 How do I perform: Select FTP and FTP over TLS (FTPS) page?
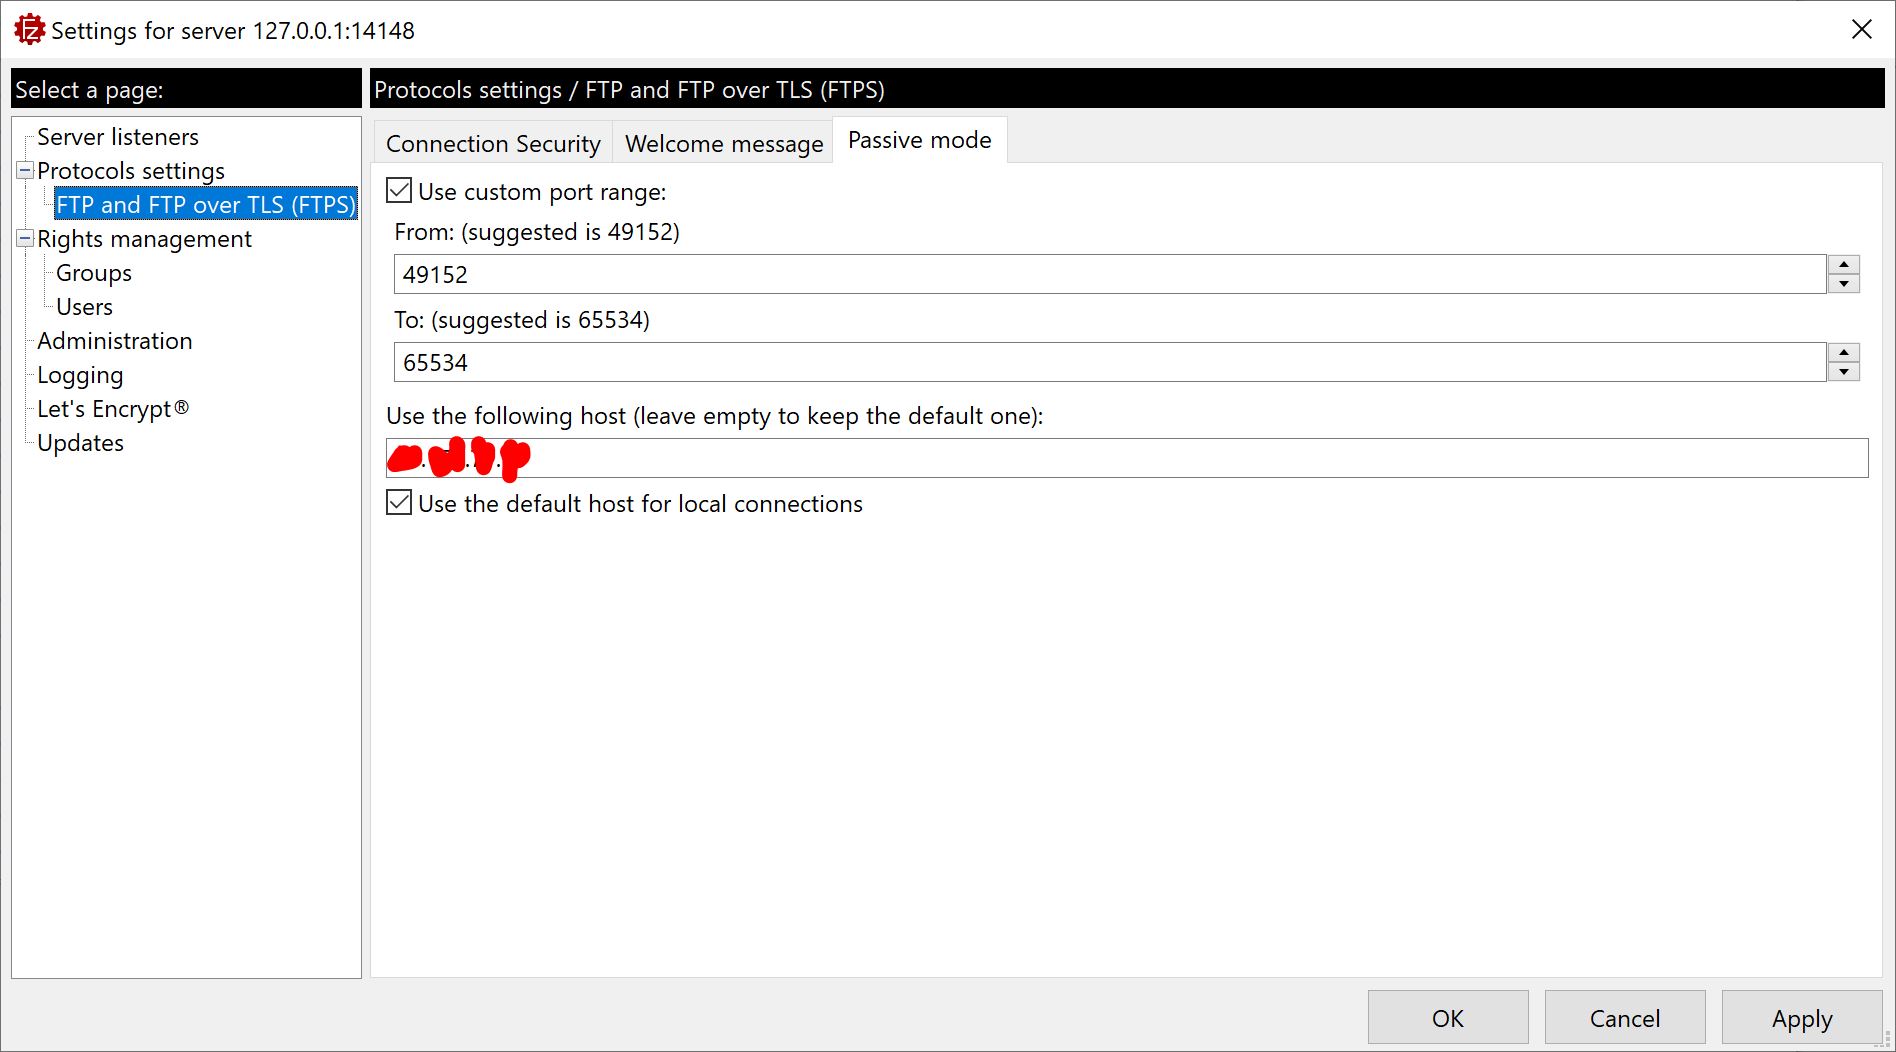click(x=206, y=205)
